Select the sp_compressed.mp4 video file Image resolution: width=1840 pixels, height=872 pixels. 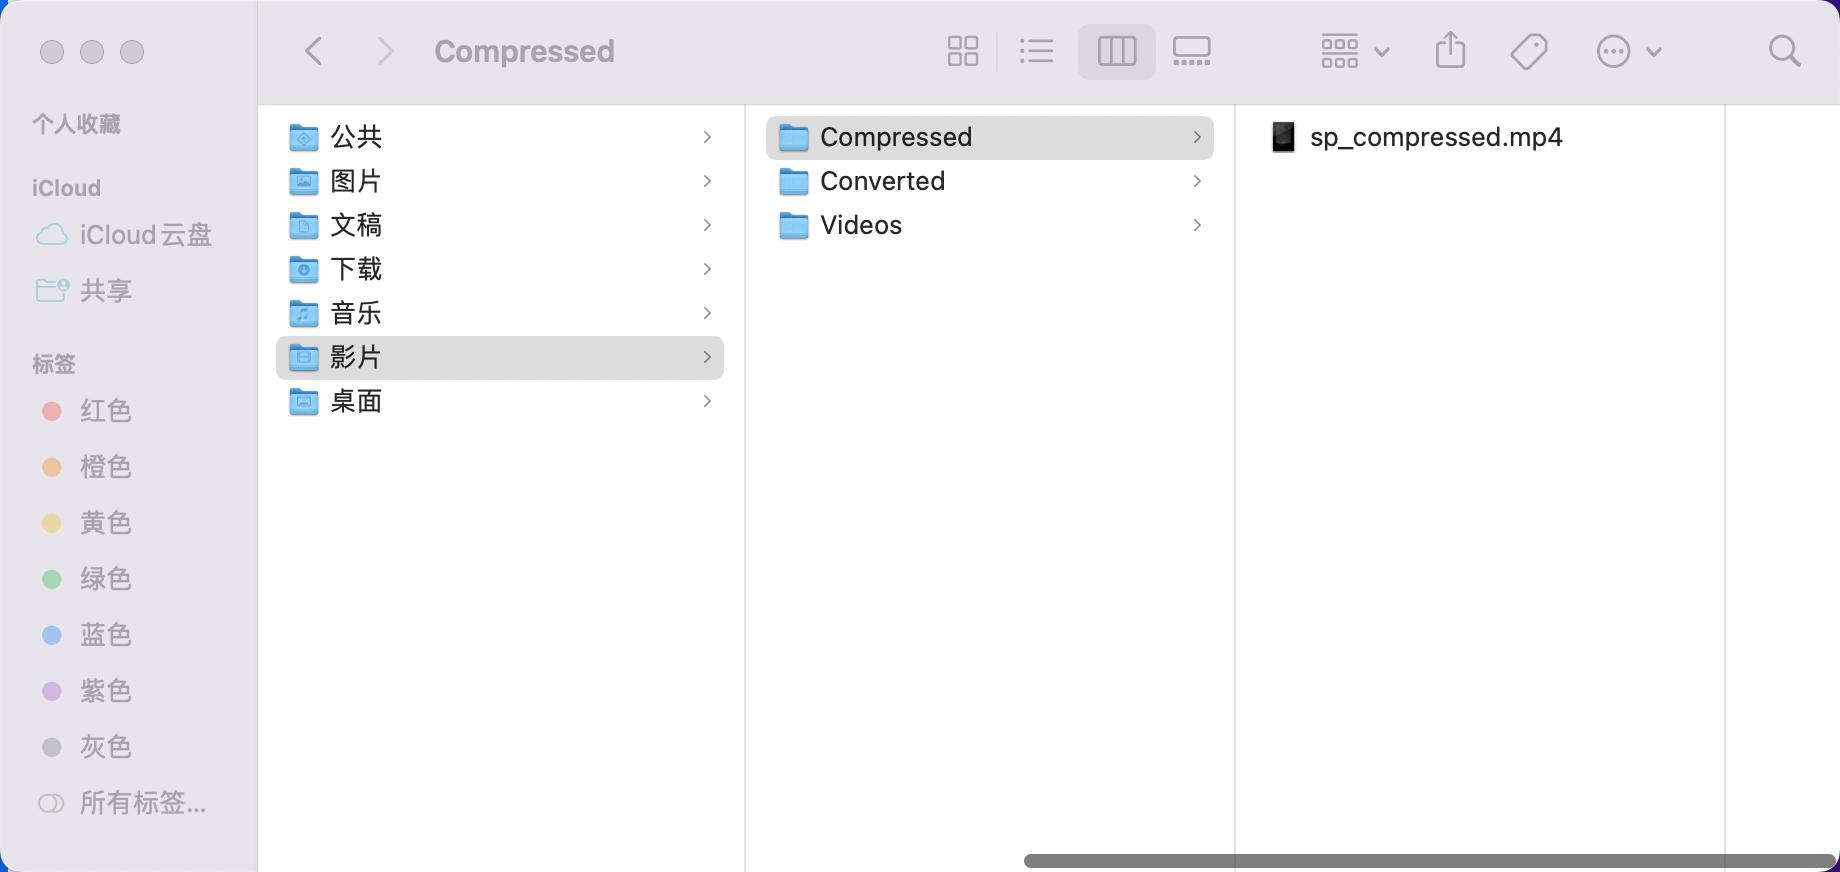coord(1435,137)
